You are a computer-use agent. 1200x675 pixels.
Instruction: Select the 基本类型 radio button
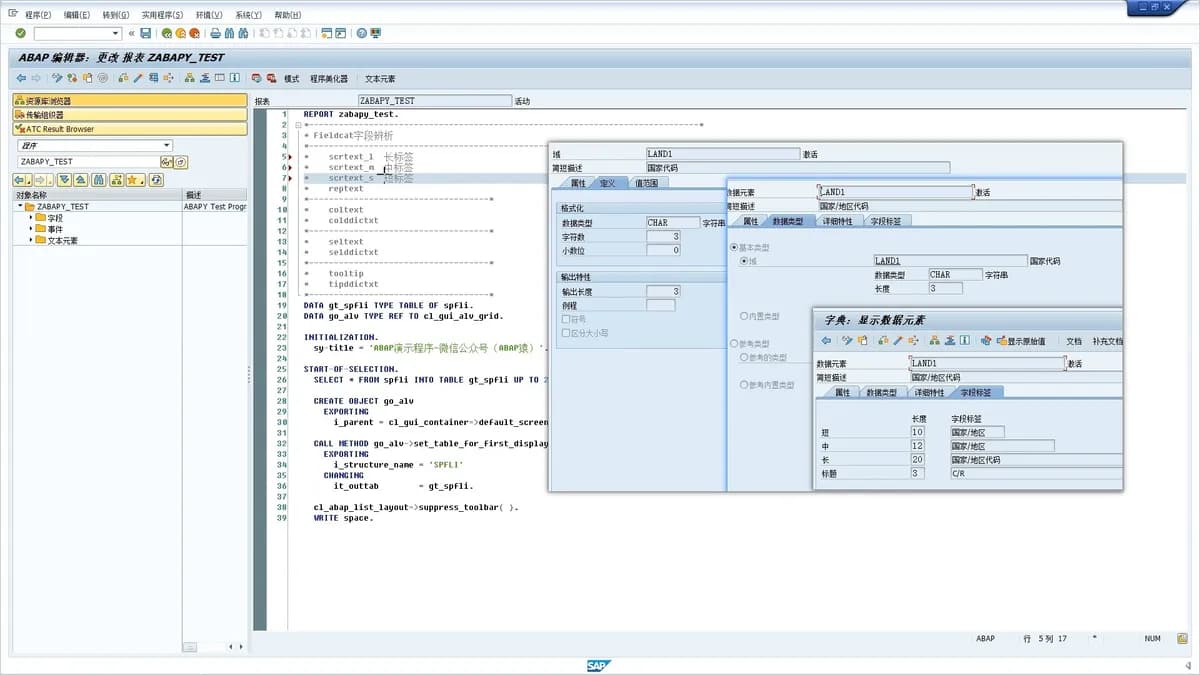click(735, 247)
